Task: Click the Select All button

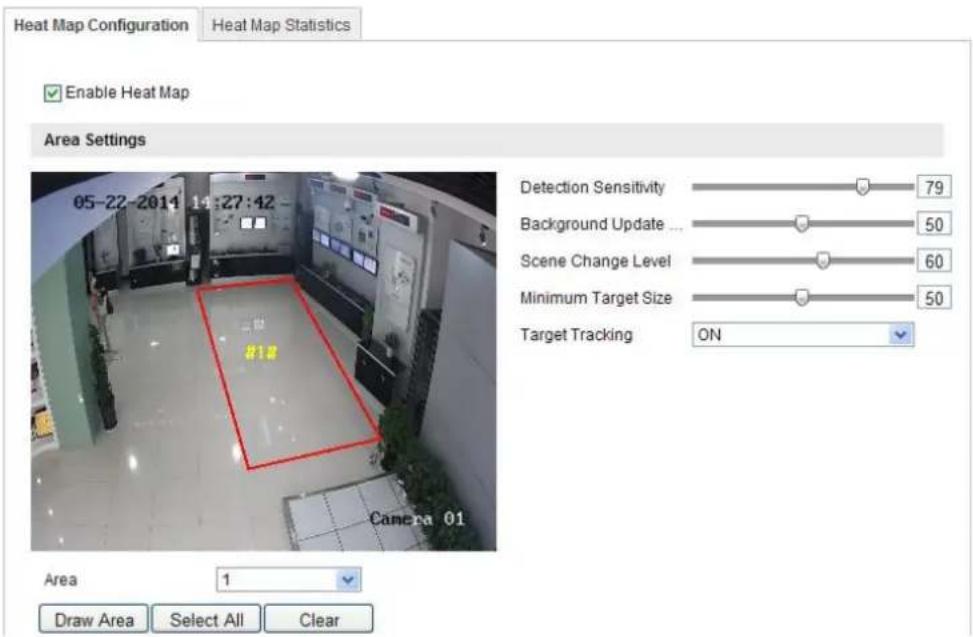Action: [x=206, y=620]
